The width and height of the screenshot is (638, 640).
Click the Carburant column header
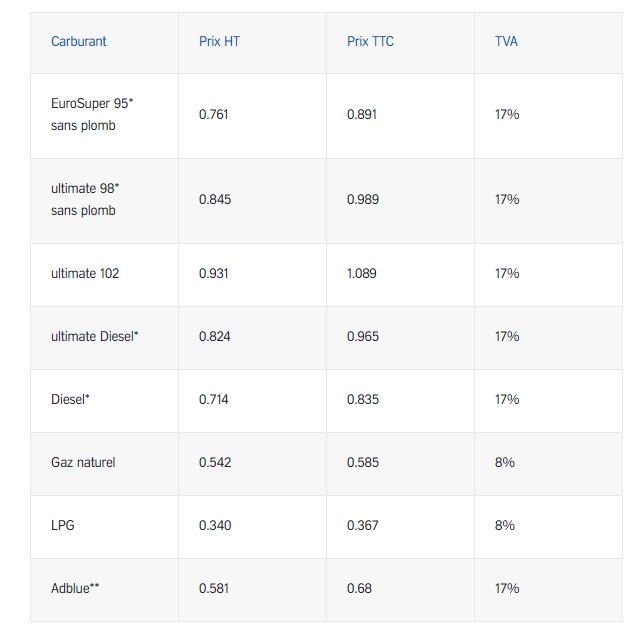(78, 41)
